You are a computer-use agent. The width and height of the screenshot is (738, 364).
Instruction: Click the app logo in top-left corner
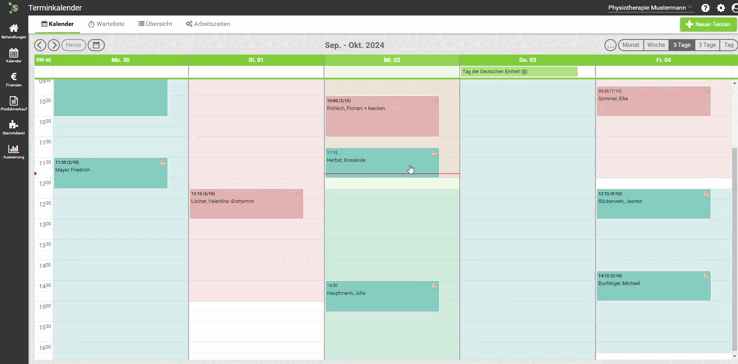(x=14, y=8)
